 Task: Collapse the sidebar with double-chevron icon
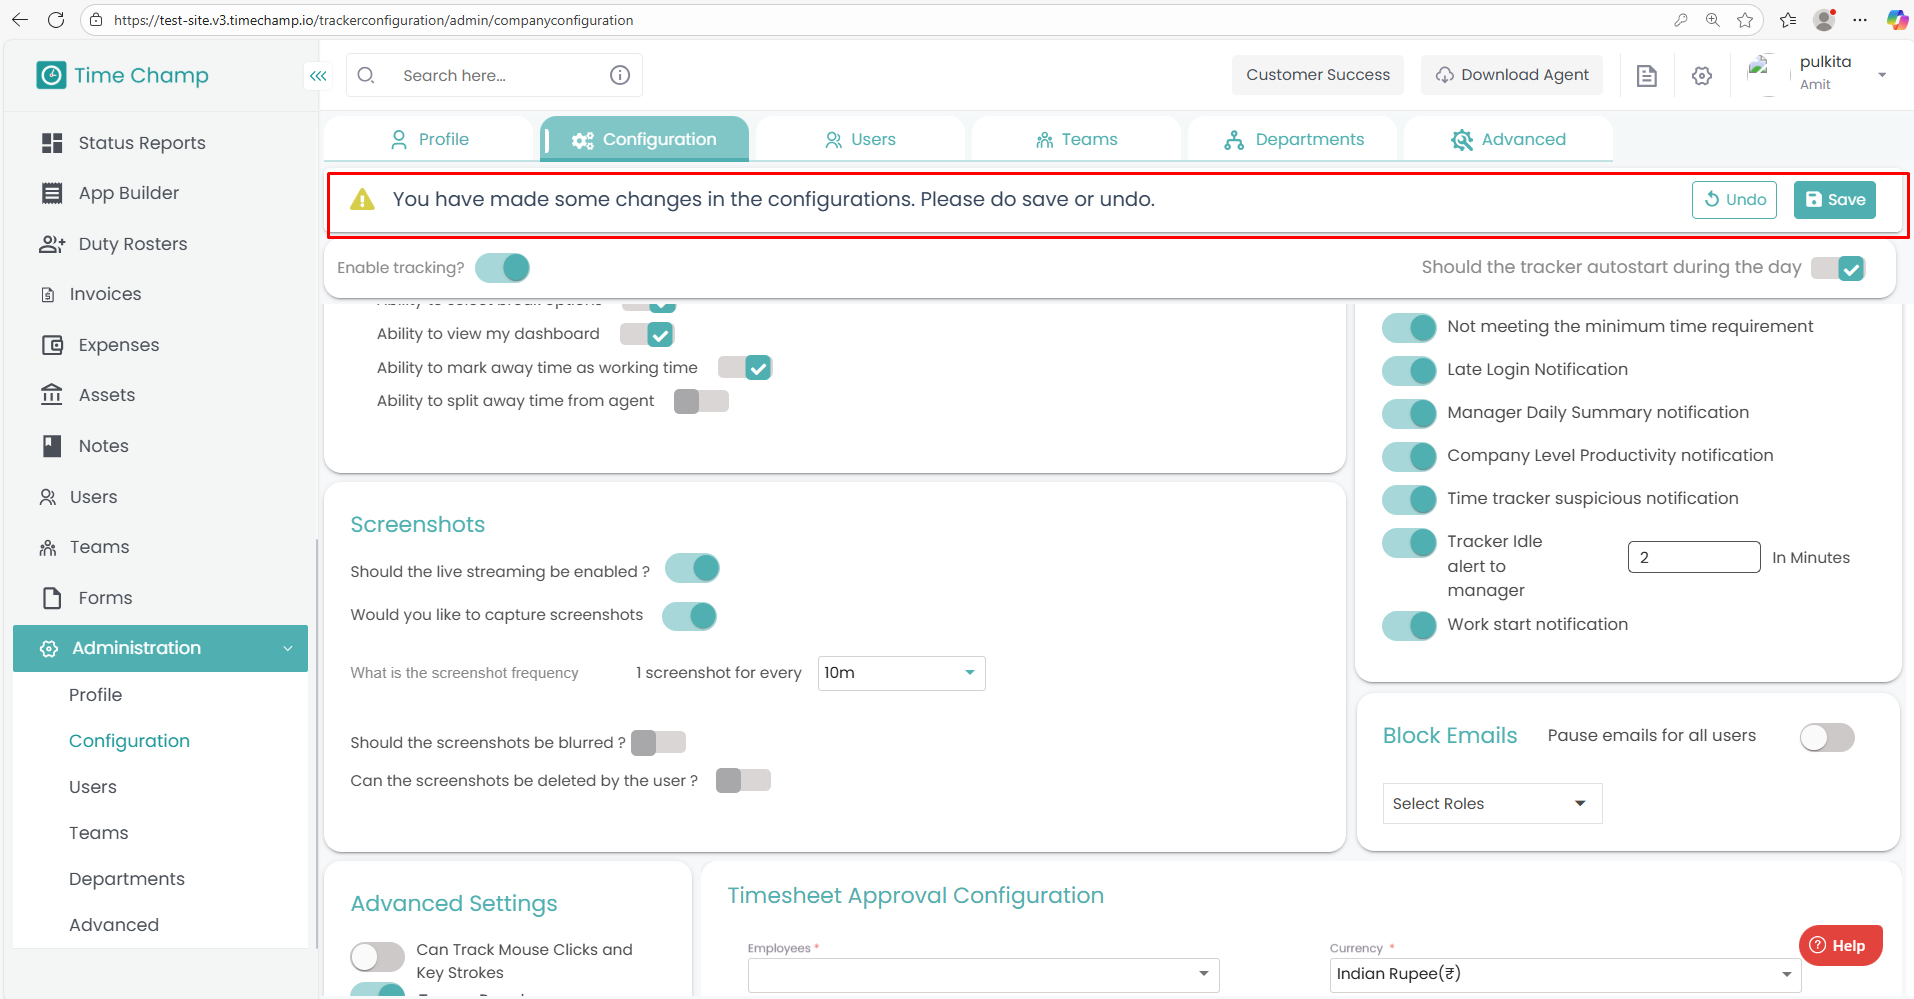(318, 76)
